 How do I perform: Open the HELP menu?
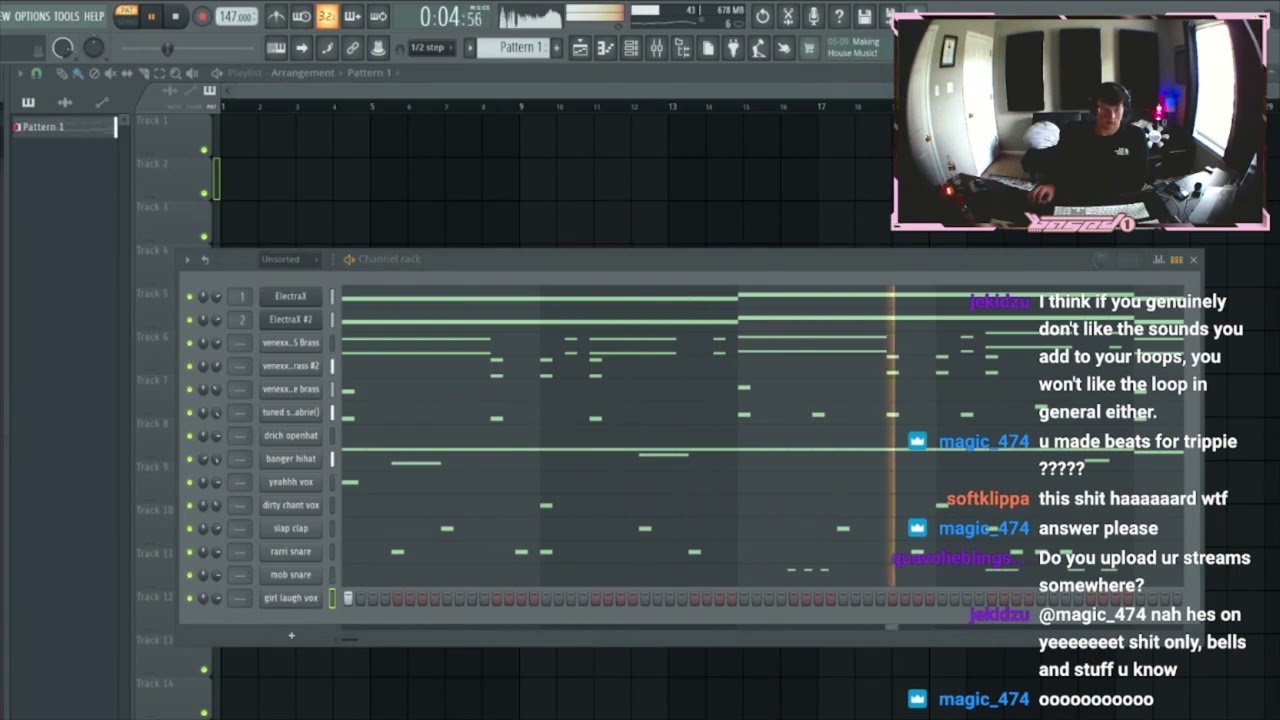[x=94, y=16]
